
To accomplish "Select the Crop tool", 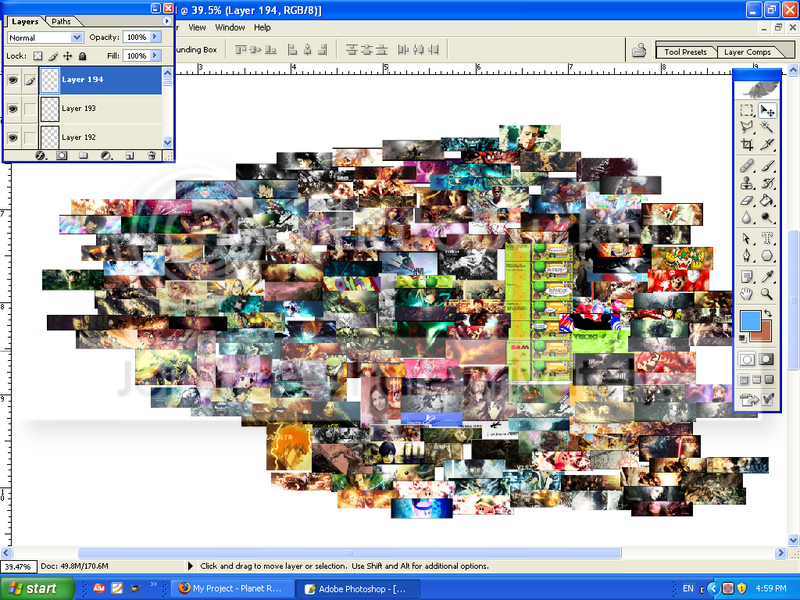I will coord(747,145).
